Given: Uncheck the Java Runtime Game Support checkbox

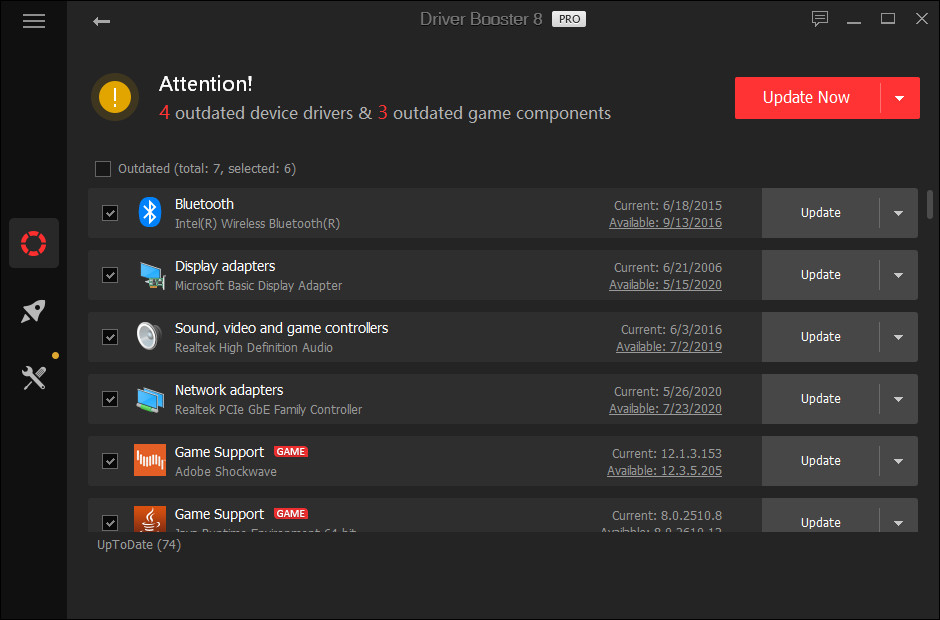Looking at the screenshot, I should tap(110, 523).
